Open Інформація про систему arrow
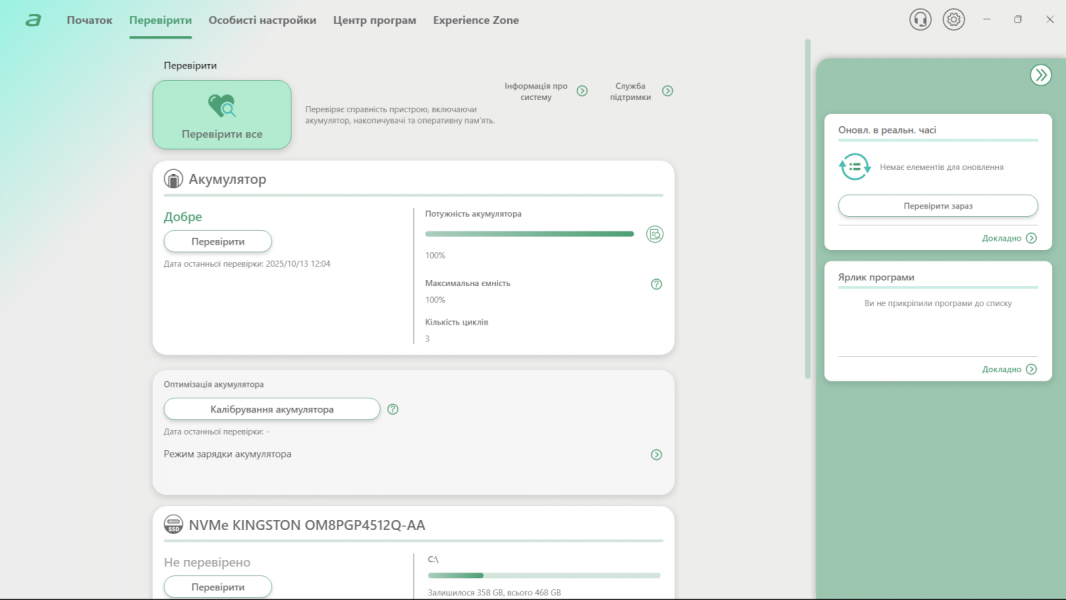1066x600 pixels. click(x=582, y=91)
